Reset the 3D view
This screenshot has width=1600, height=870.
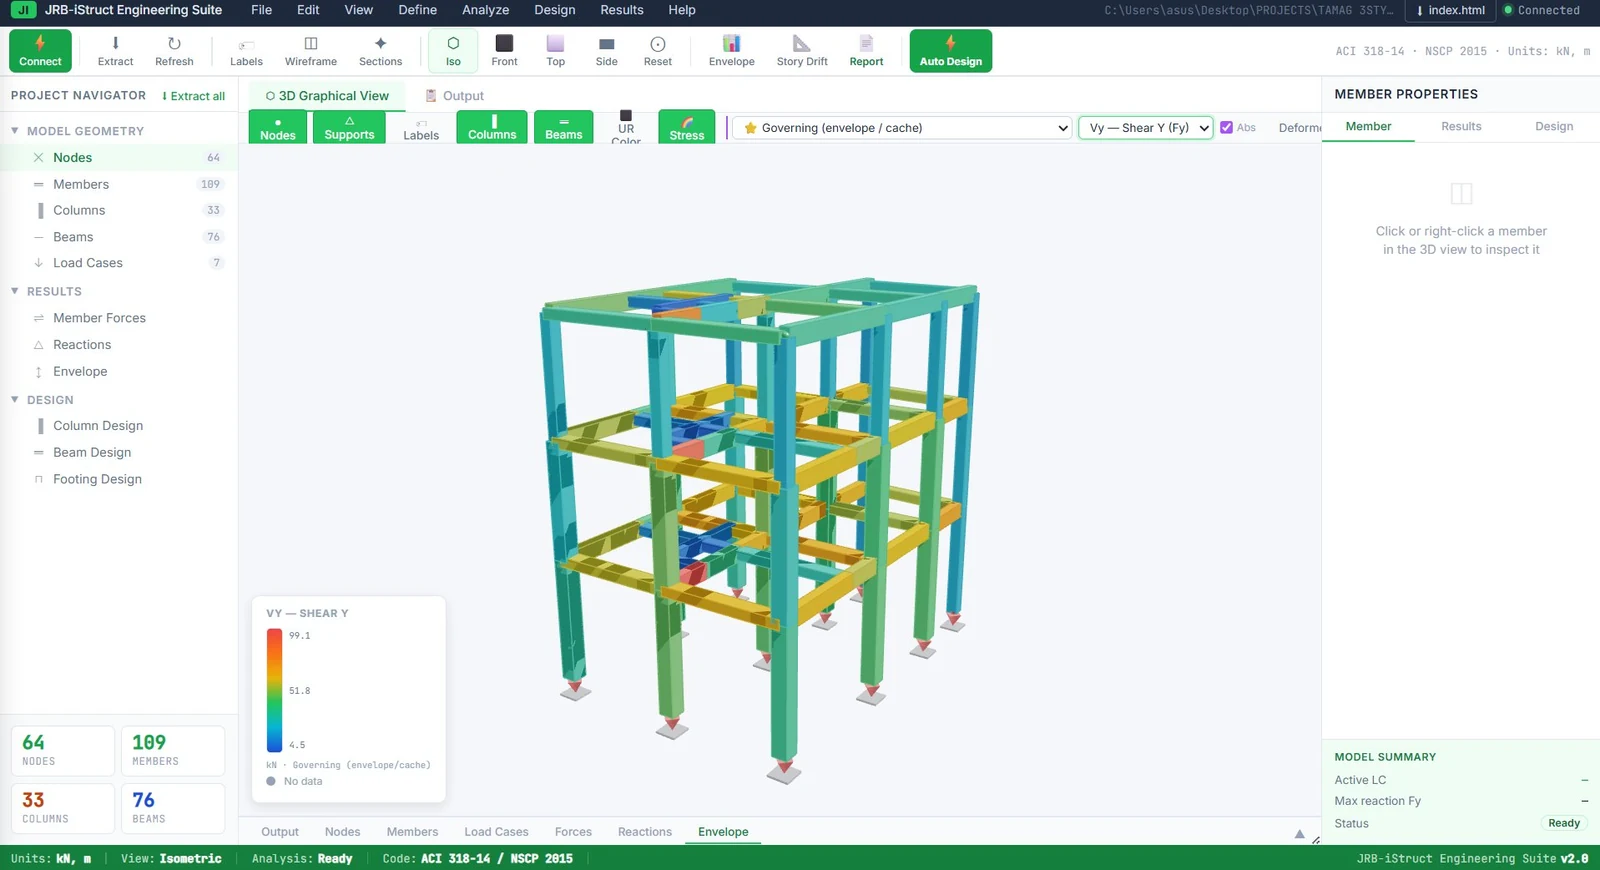click(657, 51)
